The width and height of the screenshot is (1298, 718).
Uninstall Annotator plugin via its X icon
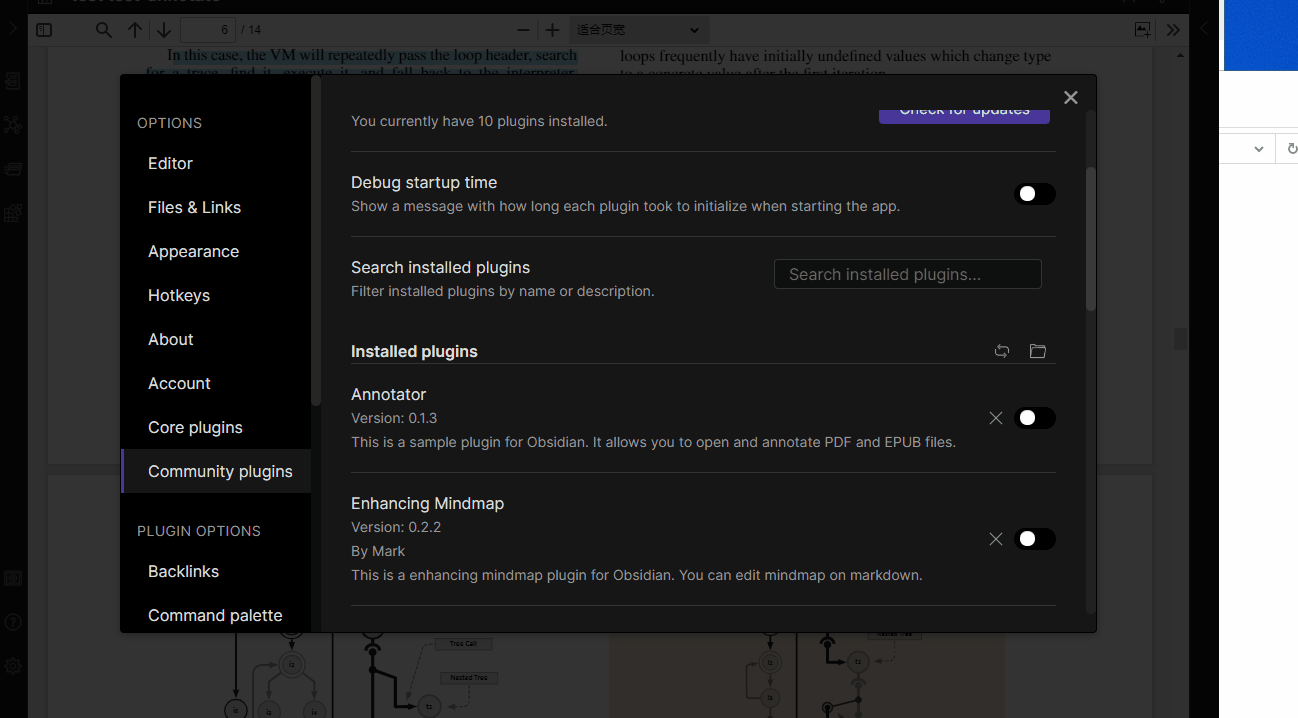(x=995, y=418)
